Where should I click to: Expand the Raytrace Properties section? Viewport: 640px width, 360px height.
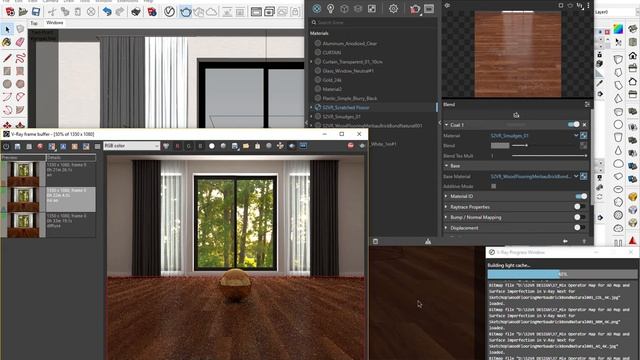(x=446, y=207)
